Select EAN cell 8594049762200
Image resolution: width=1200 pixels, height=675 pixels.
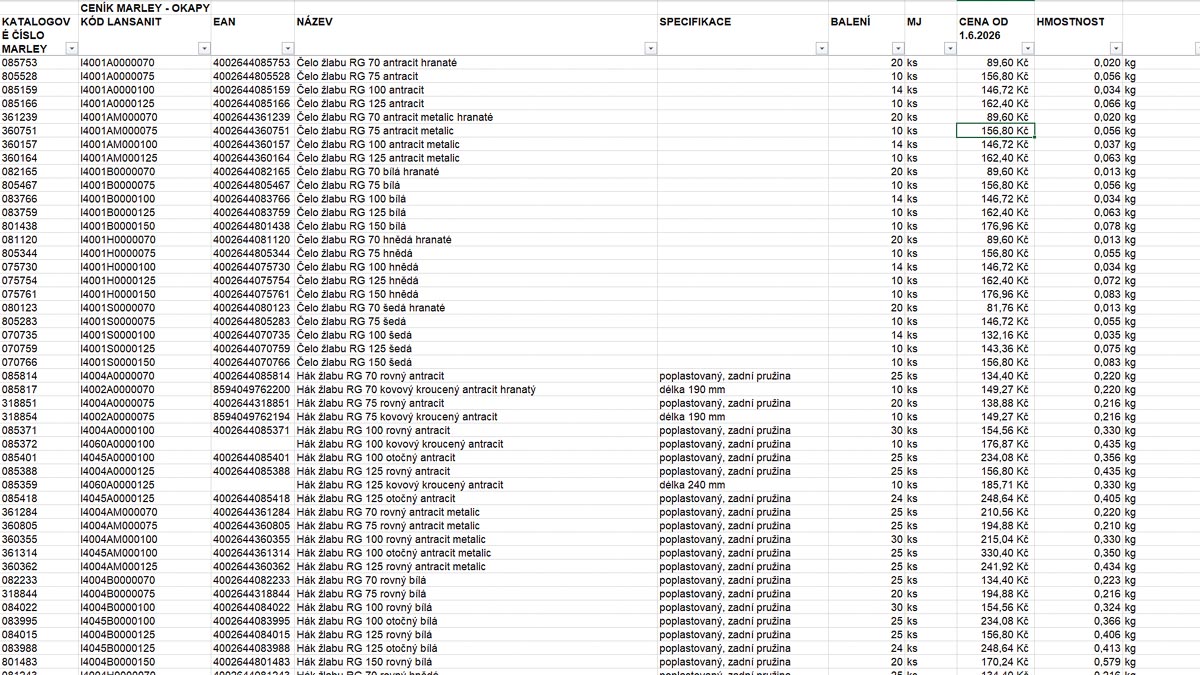252,389
